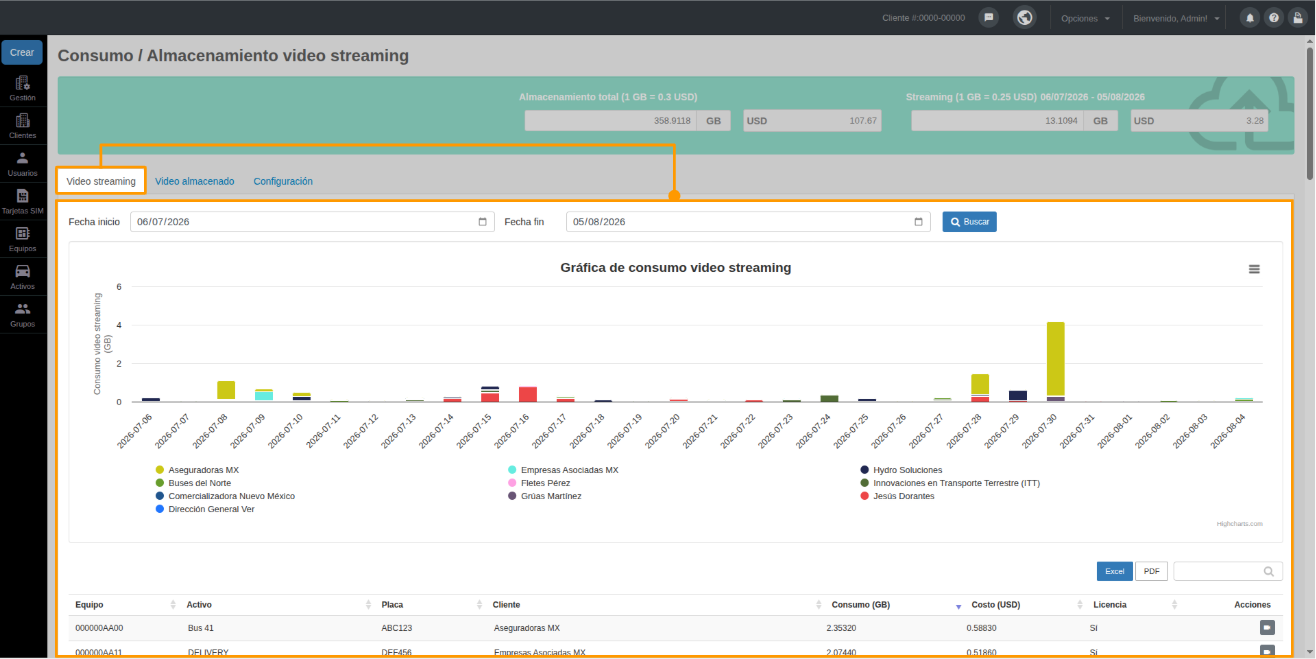Image resolution: width=1316 pixels, height=659 pixels.
Task: Open the Configuración tab
Action: [283, 181]
